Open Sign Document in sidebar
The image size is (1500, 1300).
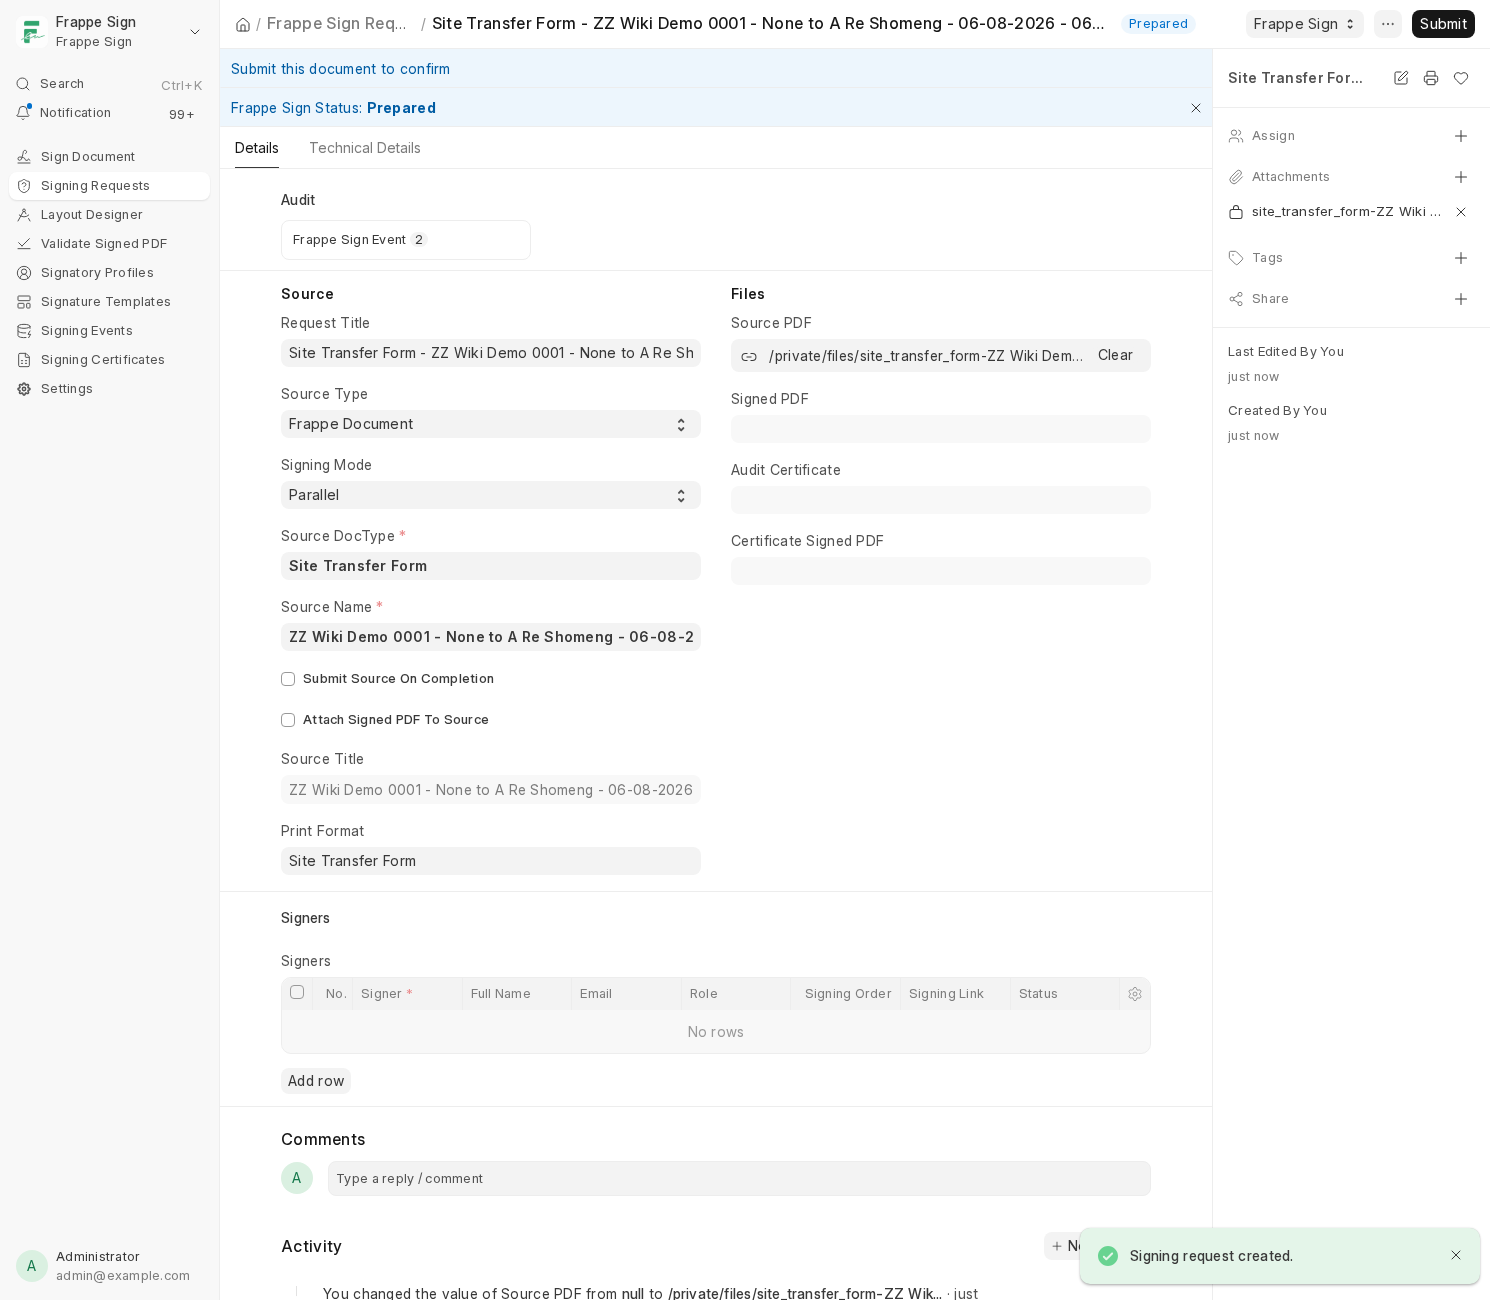(109, 157)
